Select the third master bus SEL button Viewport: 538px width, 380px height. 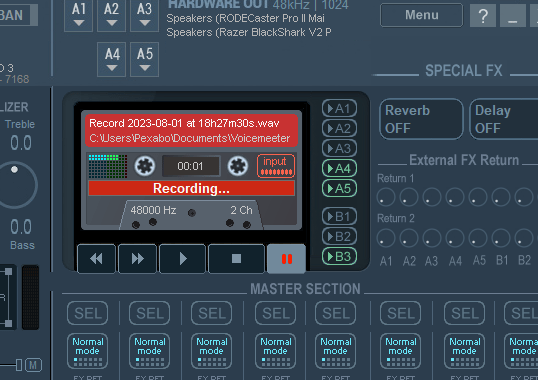tap(212, 313)
